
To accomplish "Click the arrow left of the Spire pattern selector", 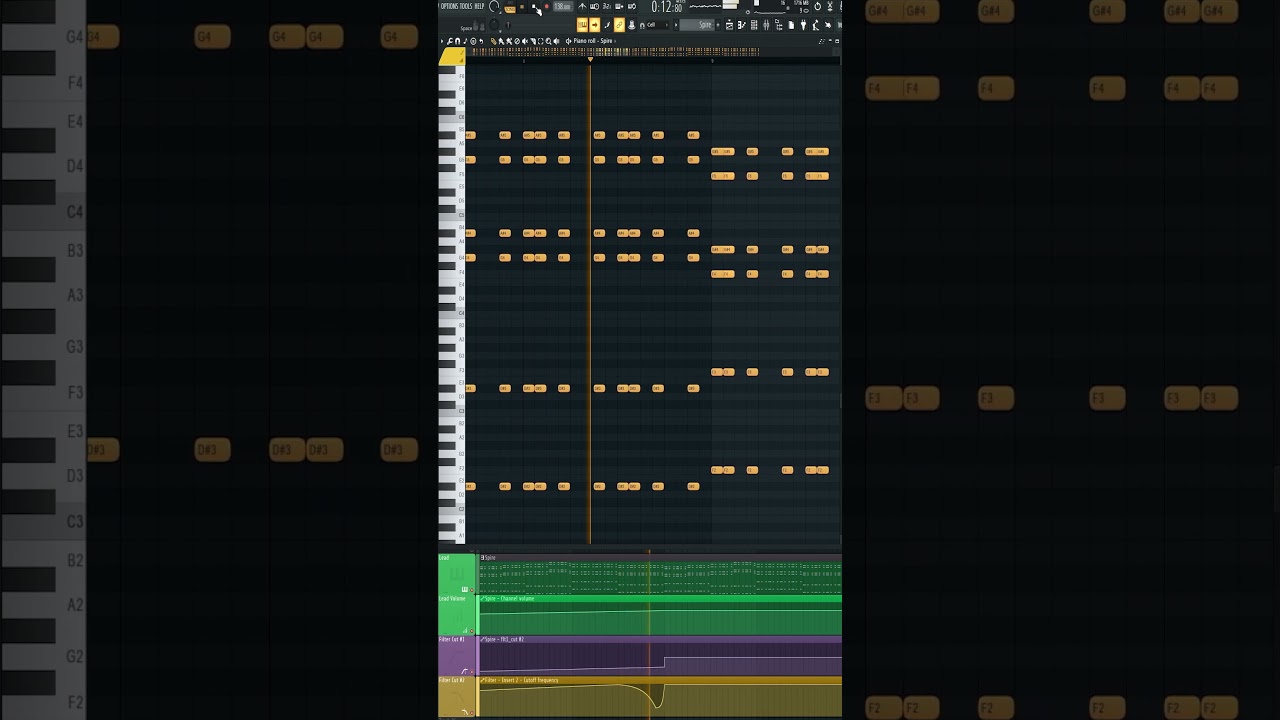I will point(676,25).
